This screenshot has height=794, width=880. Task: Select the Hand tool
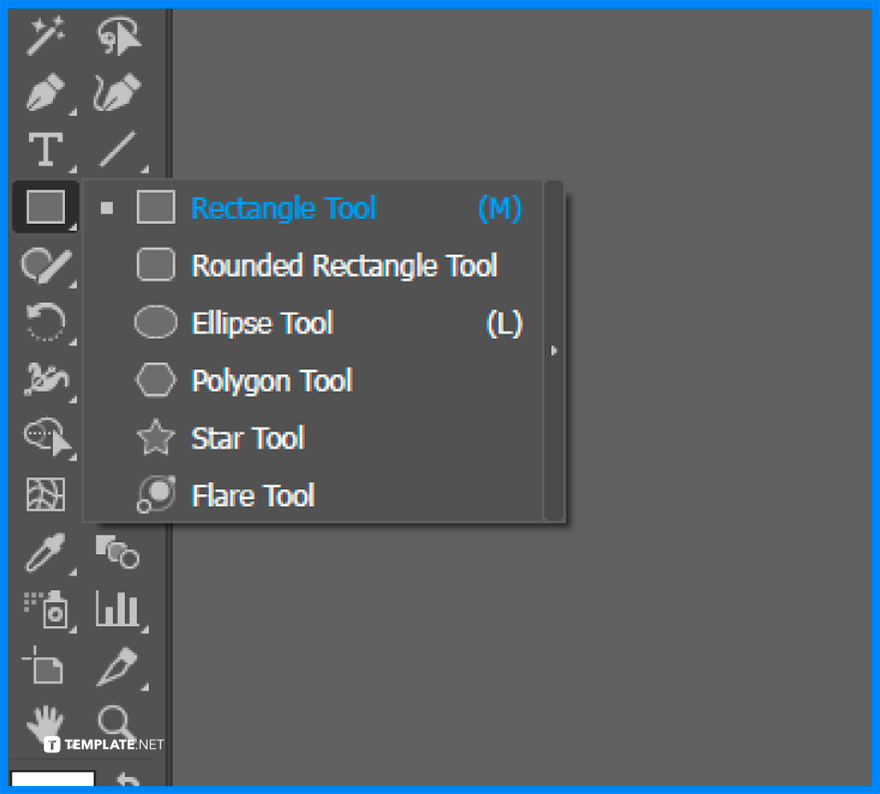[45, 722]
